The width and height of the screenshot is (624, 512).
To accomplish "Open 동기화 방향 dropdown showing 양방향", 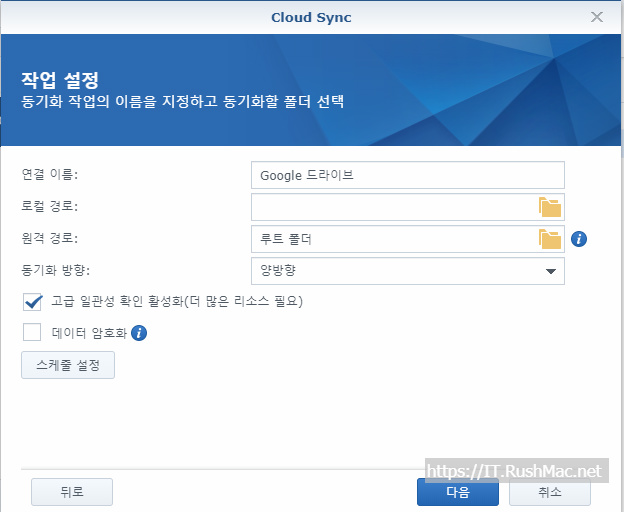I will tap(408, 271).
